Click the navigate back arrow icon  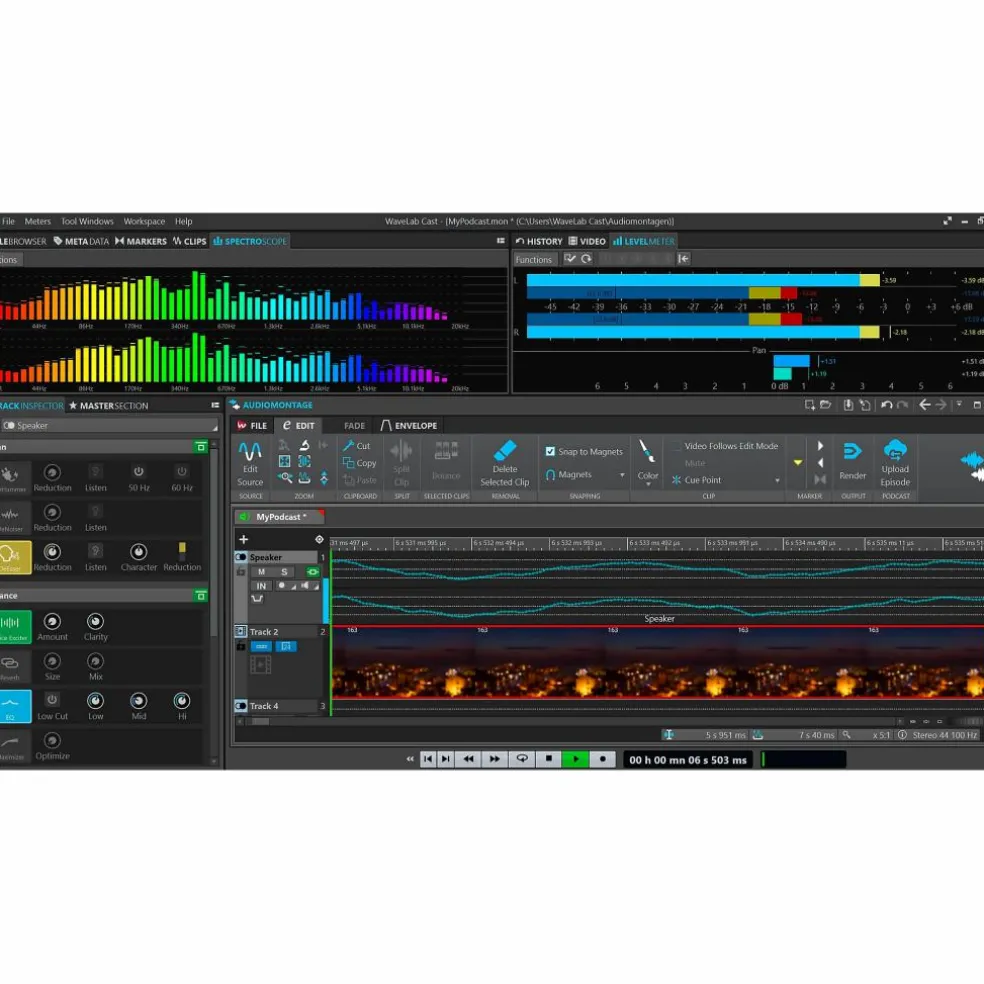tap(924, 405)
